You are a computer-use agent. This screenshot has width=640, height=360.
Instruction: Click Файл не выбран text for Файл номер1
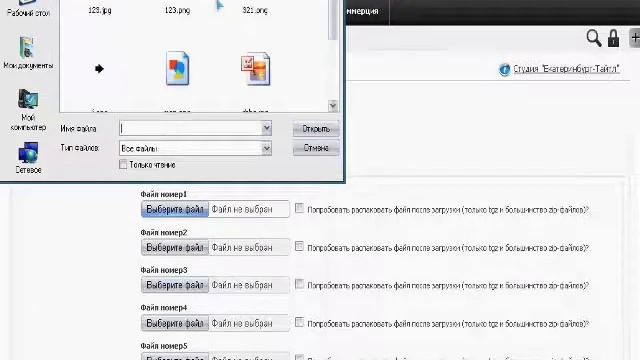click(x=242, y=209)
